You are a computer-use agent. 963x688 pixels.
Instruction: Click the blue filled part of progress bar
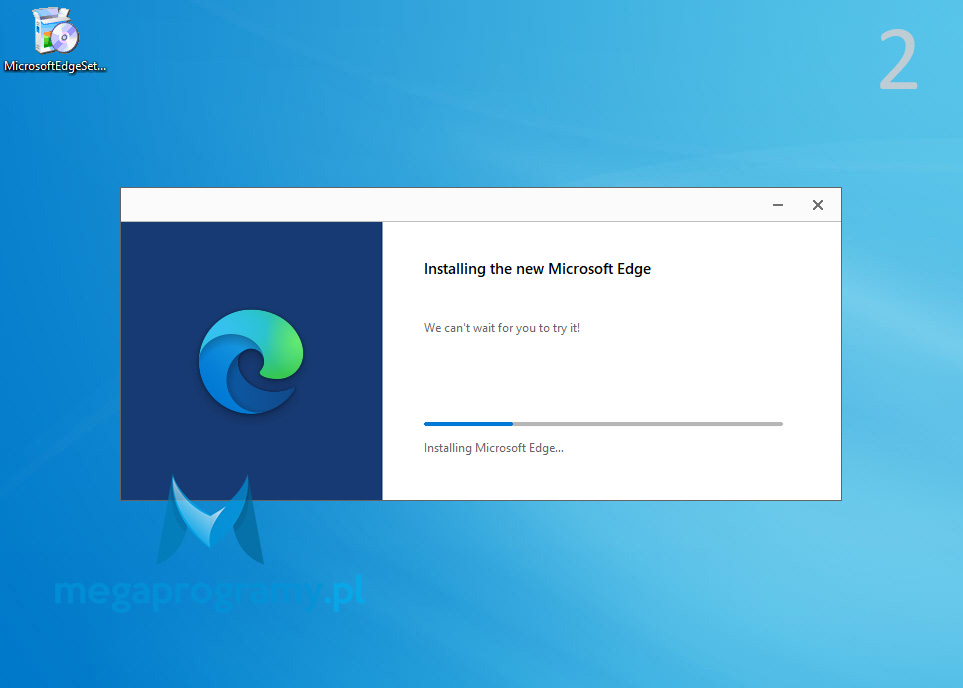click(467, 424)
